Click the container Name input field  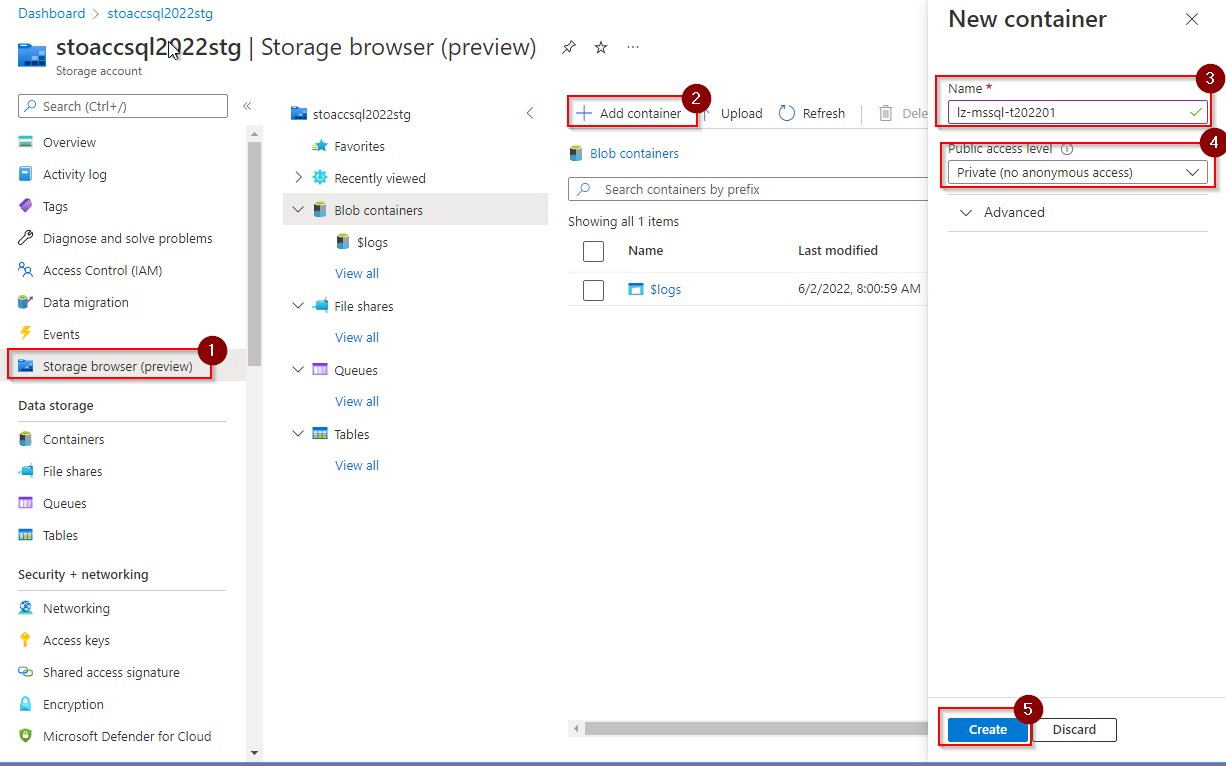1065,113
